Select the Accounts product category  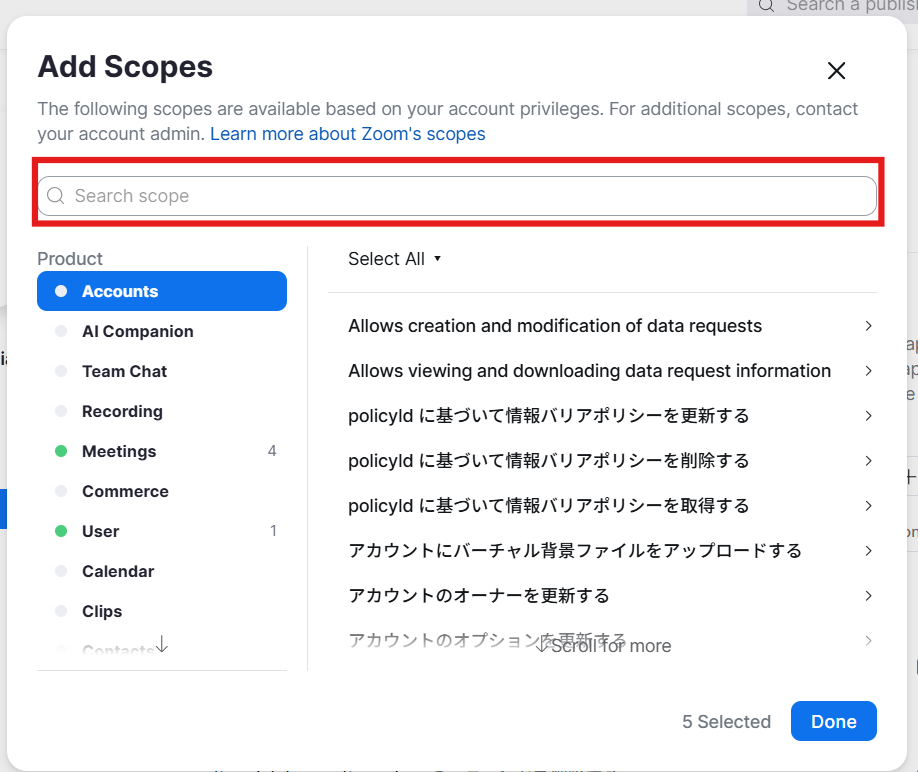161,291
